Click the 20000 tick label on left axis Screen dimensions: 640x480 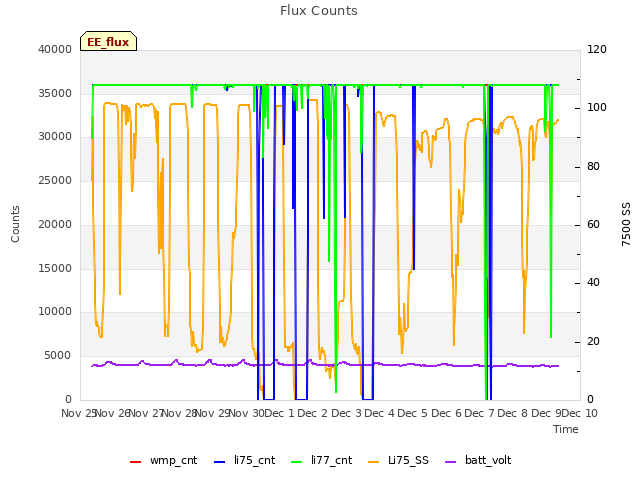pos(55,224)
